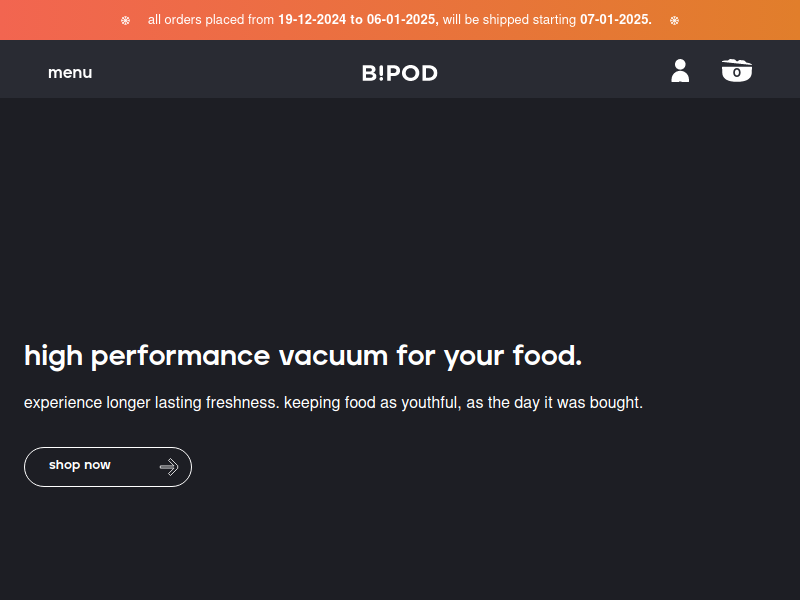Screen dimensions: 800x600
Task: Click the B!POD logo
Action: pyautogui.click(x=399, y=73)
